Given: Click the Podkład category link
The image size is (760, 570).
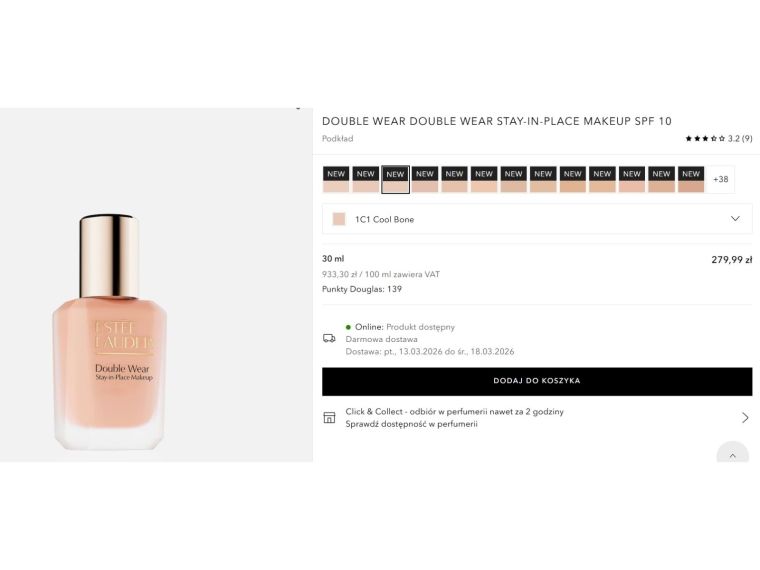Looking at the screenshot, I should [x=337, y=139].
